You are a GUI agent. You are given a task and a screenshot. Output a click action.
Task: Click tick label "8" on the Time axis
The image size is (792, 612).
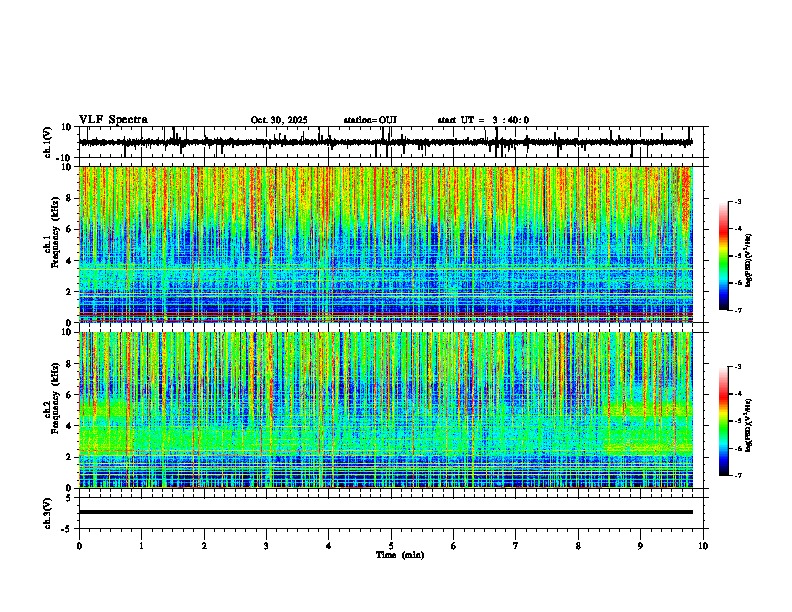point(578,546)
